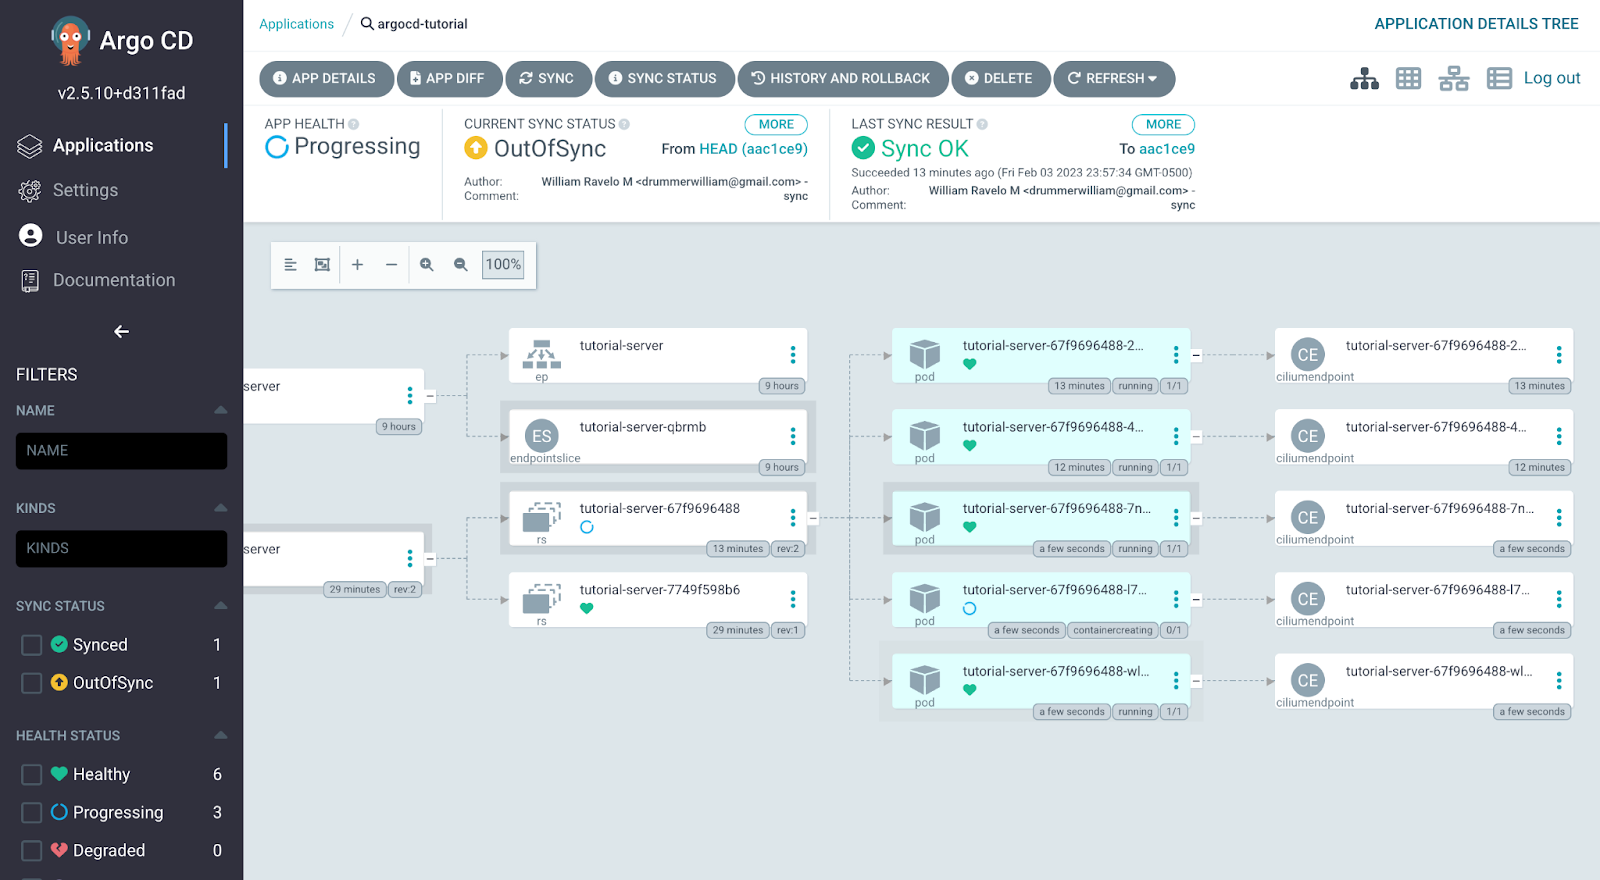Collapse the HEALTH STATUS filter section
Screen dimensions: 1600x880
pyautogui.click(x=220, y=735)
